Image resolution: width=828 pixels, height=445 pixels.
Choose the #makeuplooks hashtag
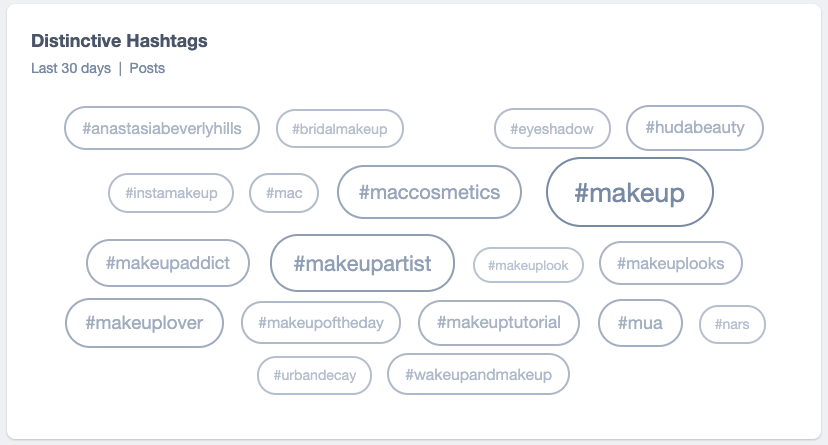pos(669,263)
